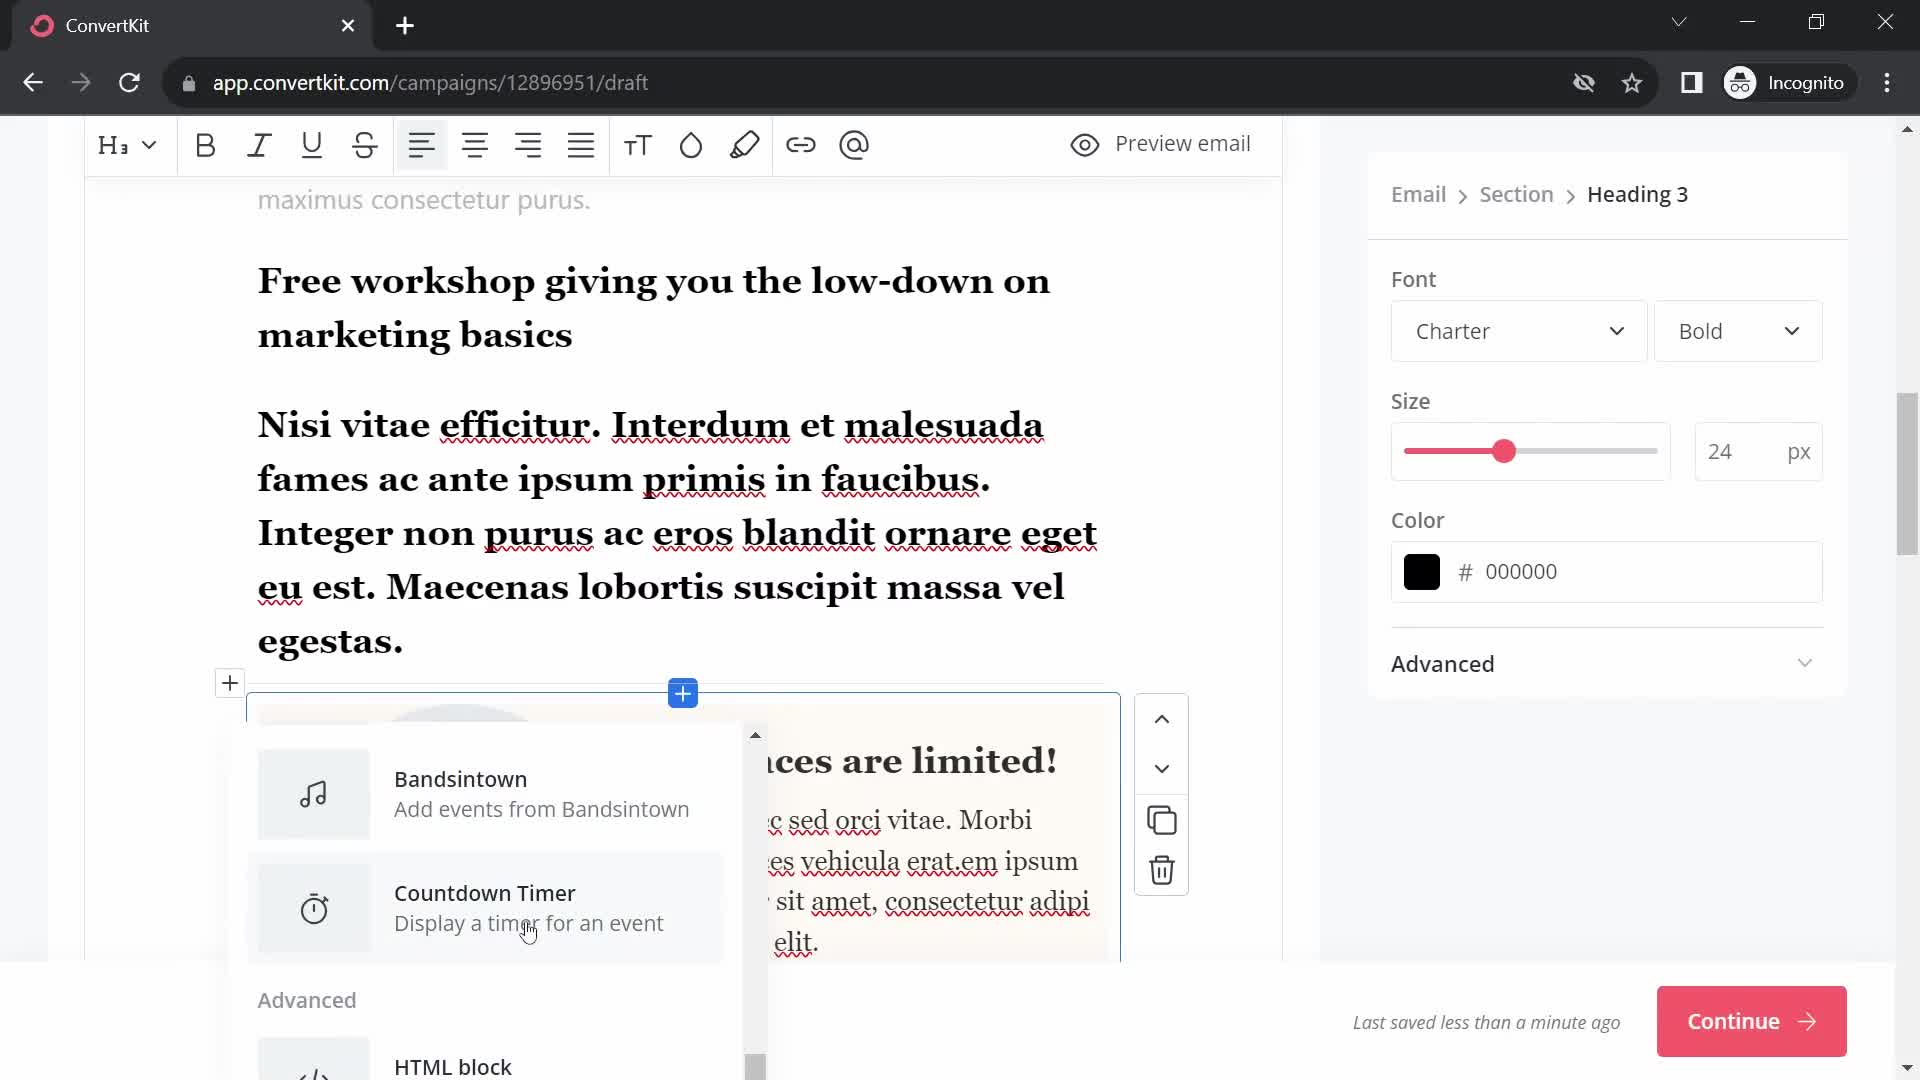Open the Font weight dropdown Bold

click(x=1738, y=331)
